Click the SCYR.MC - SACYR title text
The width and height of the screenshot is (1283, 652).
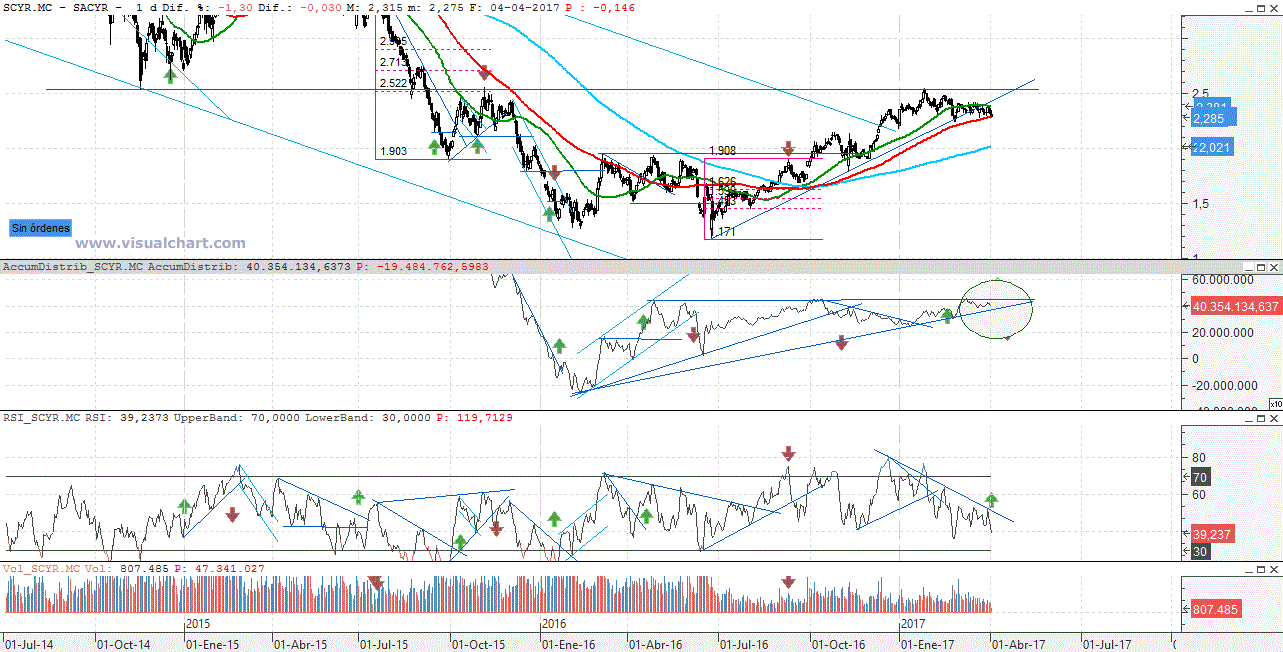[x=63, y=7]
